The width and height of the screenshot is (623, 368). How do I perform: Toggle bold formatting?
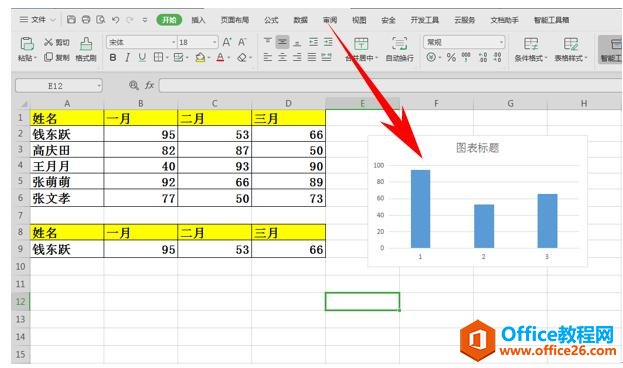[x=113, y=58]
